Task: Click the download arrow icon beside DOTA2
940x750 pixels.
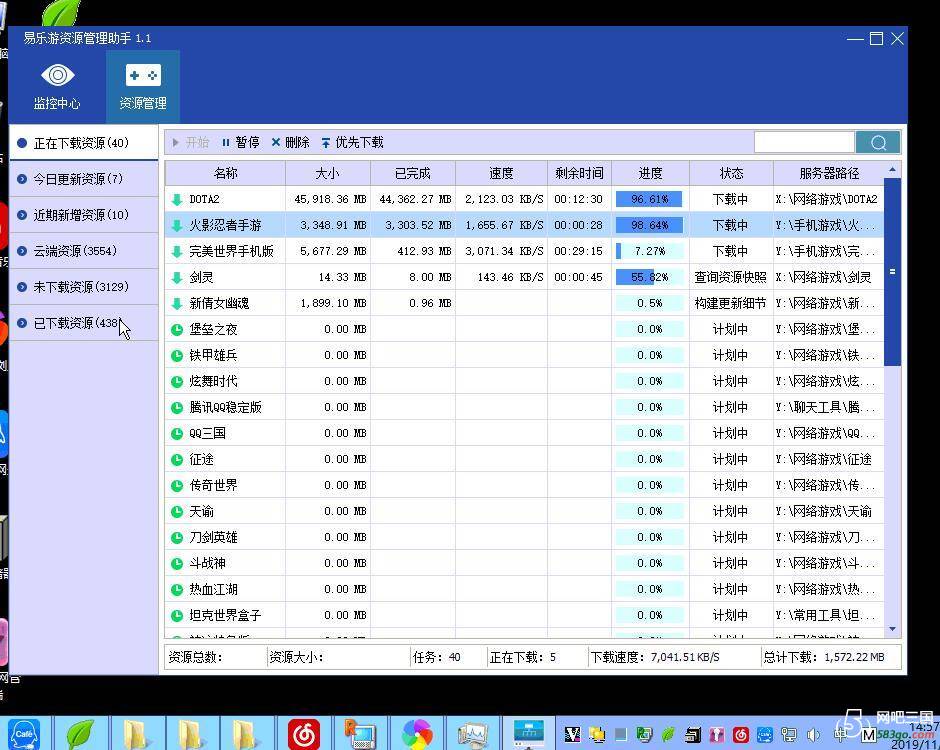Action: click(177, 200)
